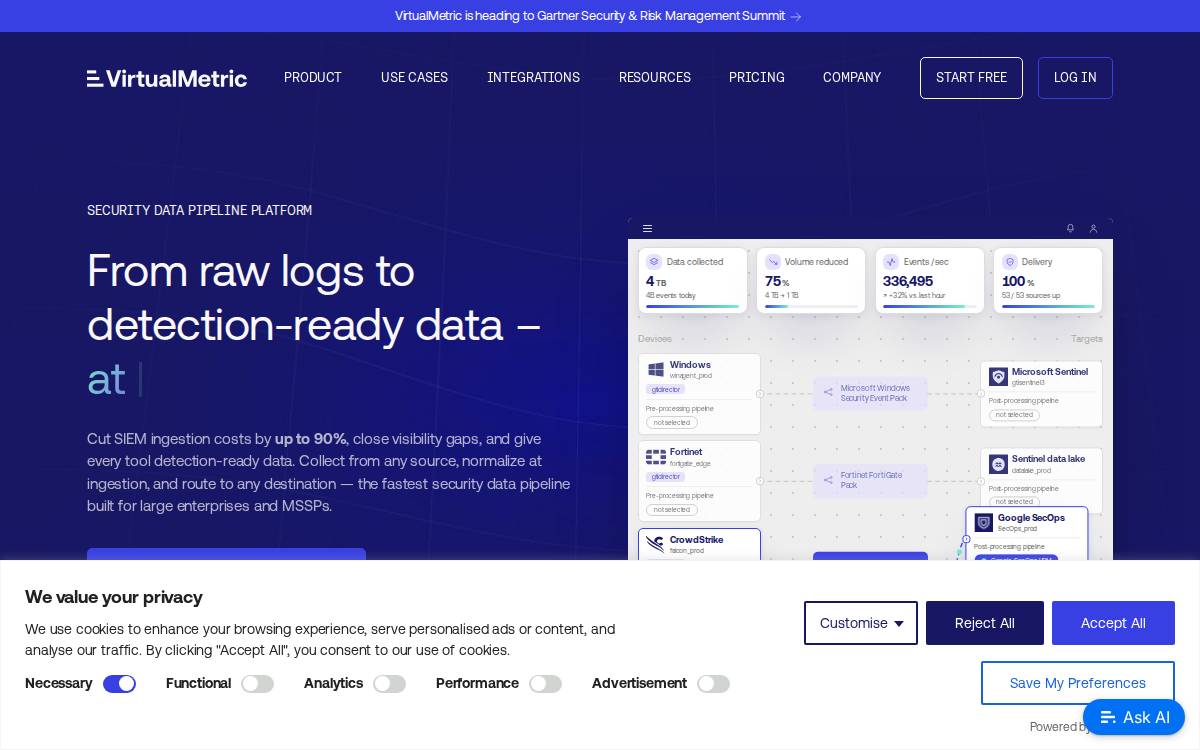Open Microsoft Sentinel post-processing 'not selected' selector
Screen dimensions: 1200x750
pyautogui.click(x=1014, y=415)
